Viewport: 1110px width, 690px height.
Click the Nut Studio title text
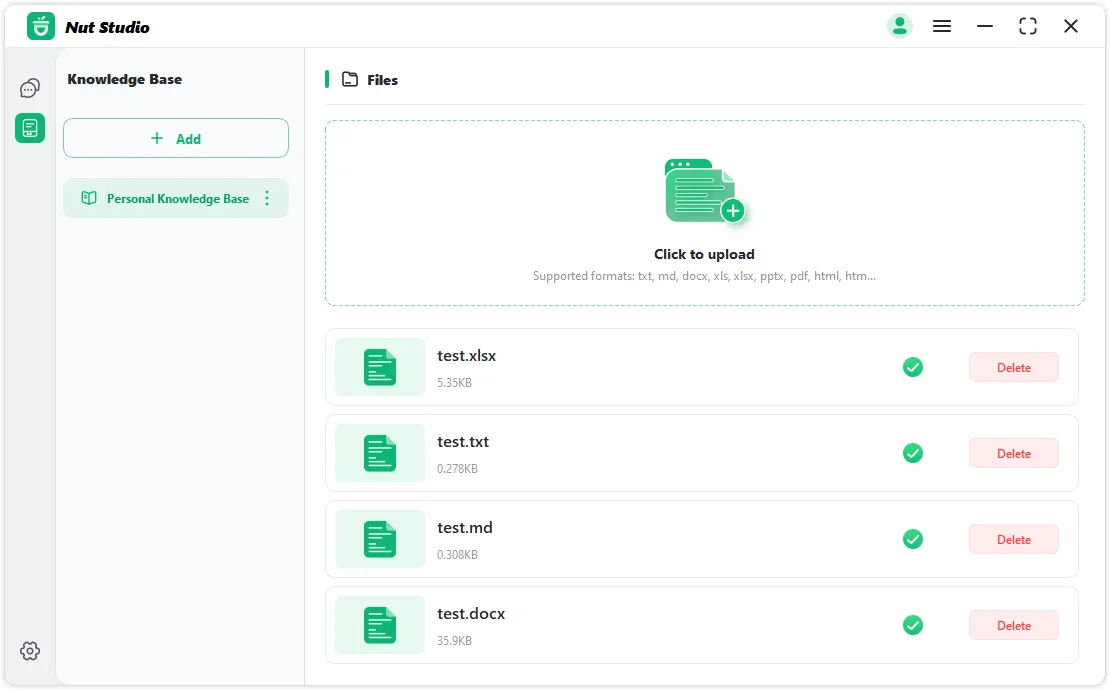pyautogui.click(x=107, y=28)
